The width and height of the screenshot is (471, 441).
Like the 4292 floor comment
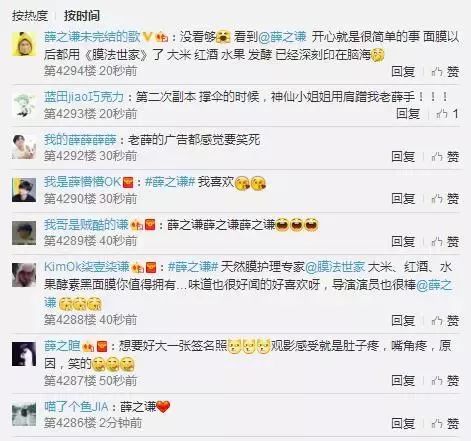(x=445, y=156)
